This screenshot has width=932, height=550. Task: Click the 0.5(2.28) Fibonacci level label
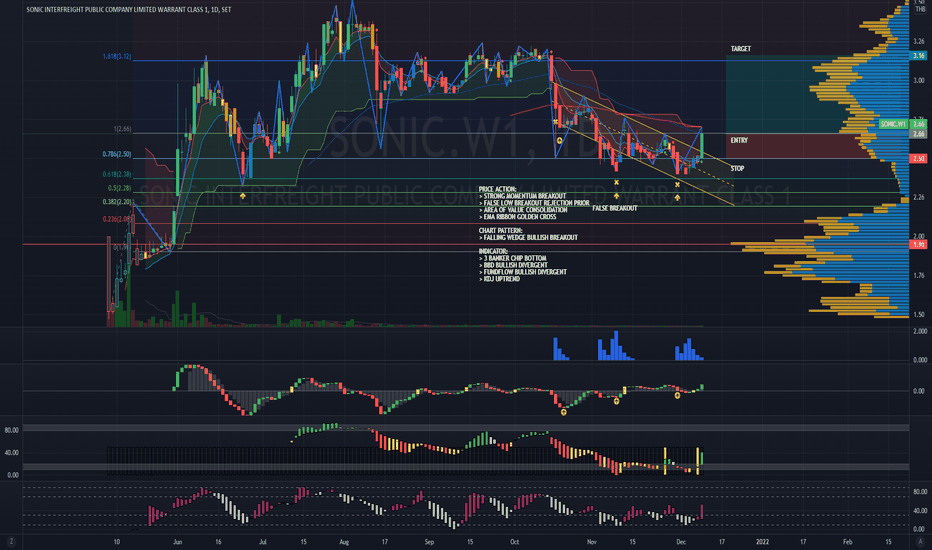click(119, 188)
